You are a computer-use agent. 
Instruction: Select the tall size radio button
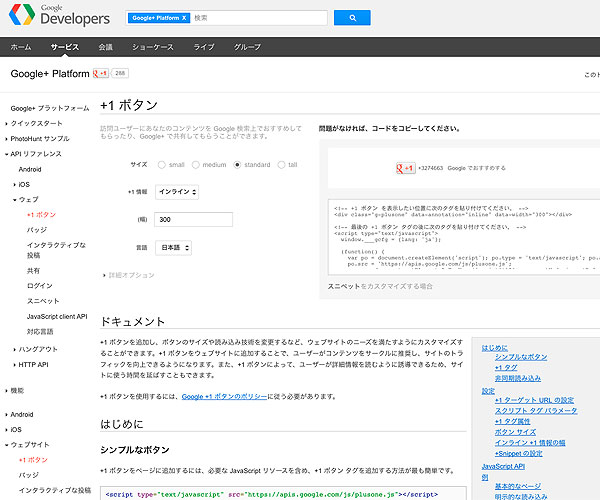coord(281,165)
